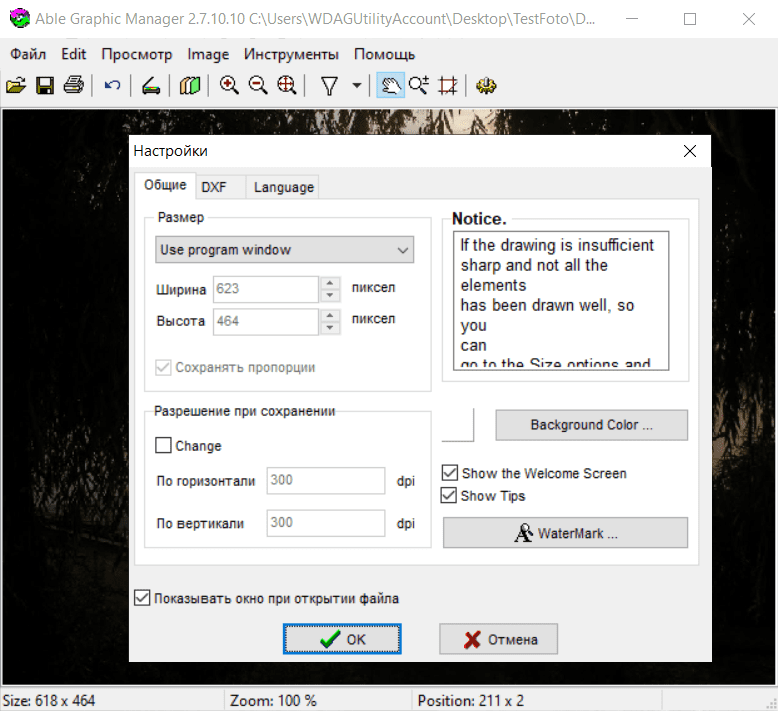The height and width of the screenshot is (711, 778).
Task: Close the Настройки dialog
Action: pyautogui.click(x=690, y=151)
